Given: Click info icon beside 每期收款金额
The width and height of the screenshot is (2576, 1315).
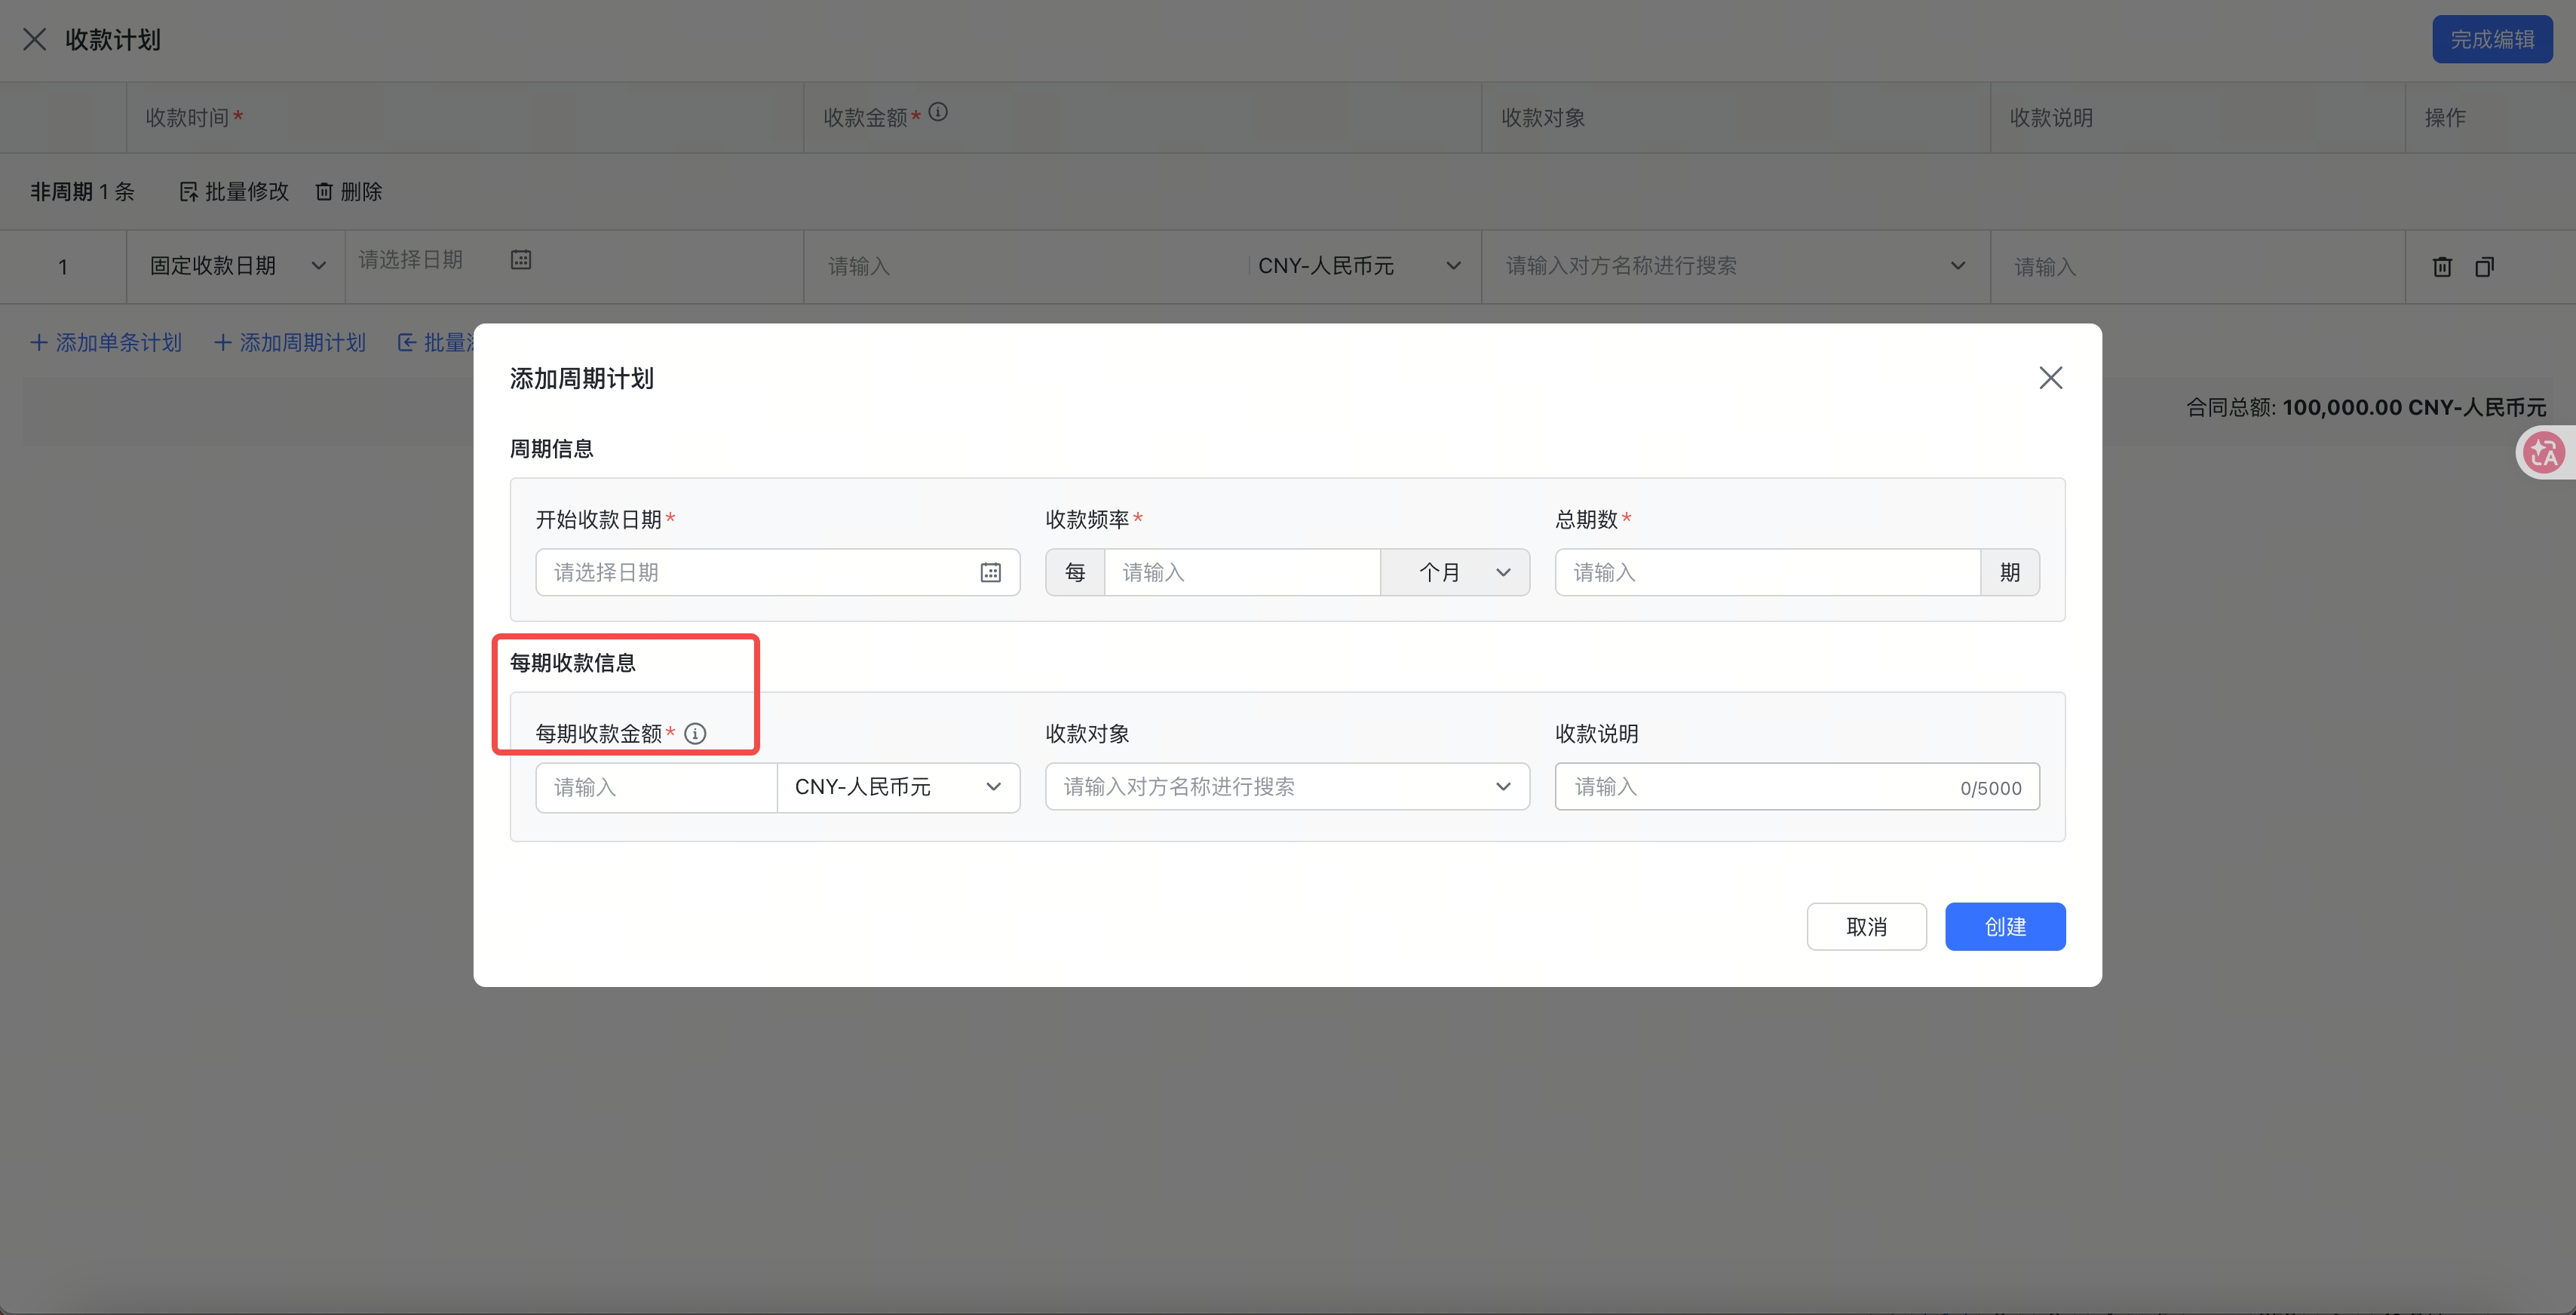Looking at the screenshot, I should tap(695, 734).
